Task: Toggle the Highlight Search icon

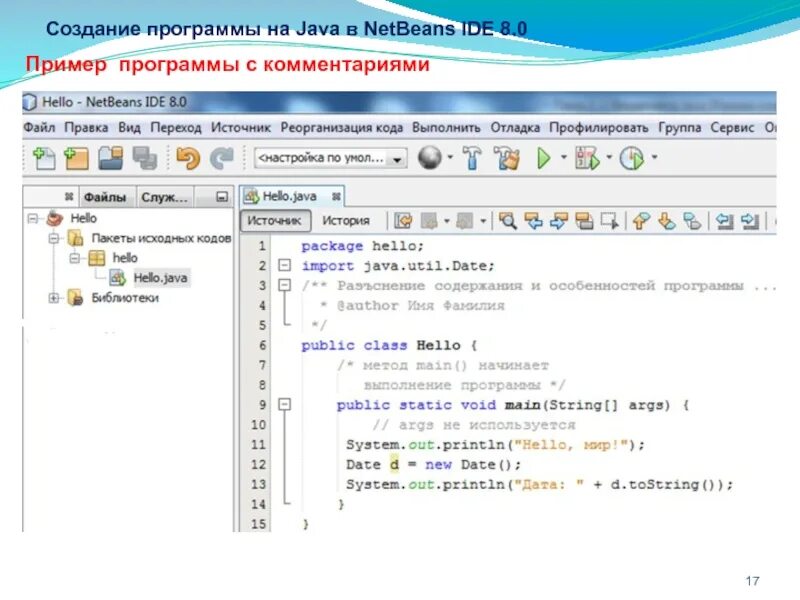Action: pos(584,221)
